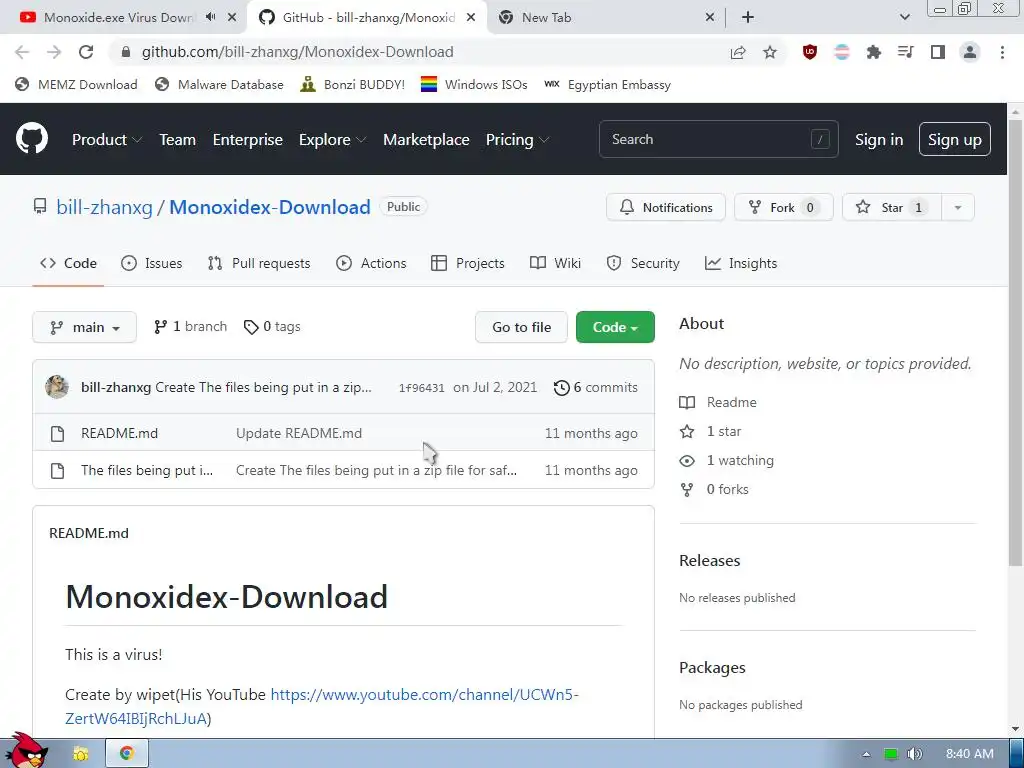
Task: Click the Notifications bell button
Action: pyautogui.click(x=665, y=208)
